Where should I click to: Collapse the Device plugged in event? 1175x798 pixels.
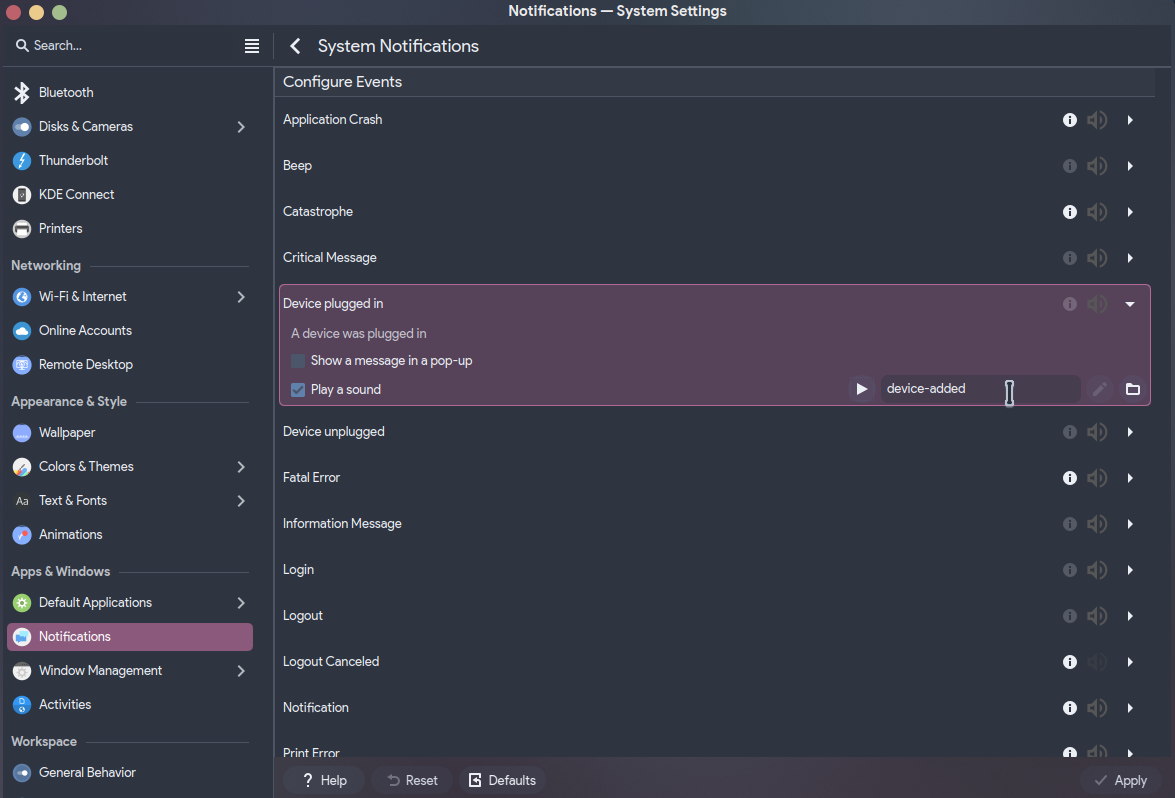[1130, 304]
